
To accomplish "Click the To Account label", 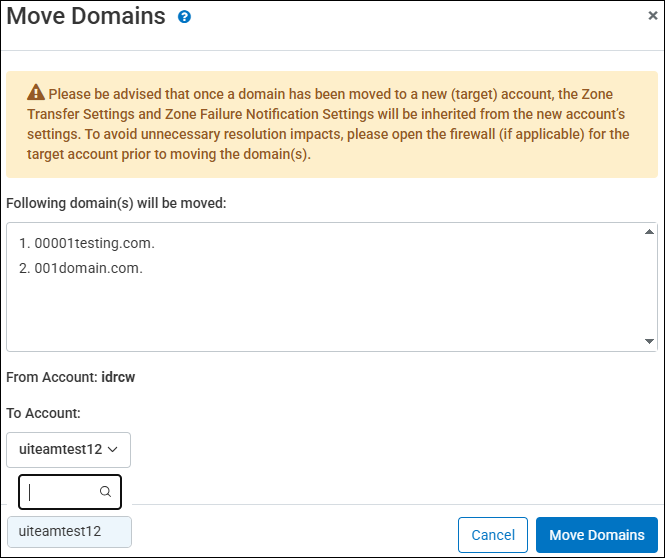I will [43, 413].
